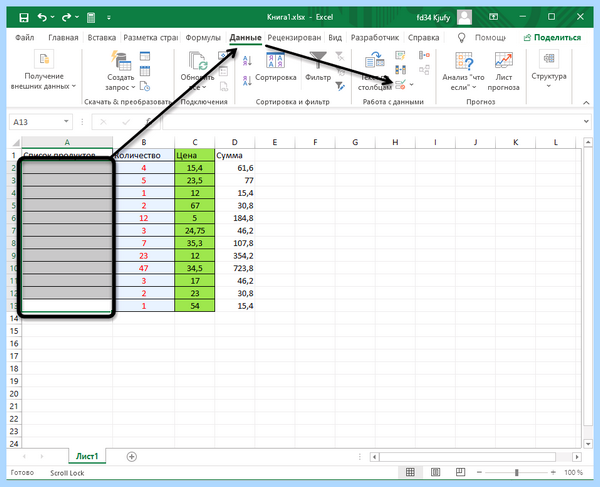Open Анализ "что если" menu
The height and width of the screenshot is (487, 600).
click(463, 72)
